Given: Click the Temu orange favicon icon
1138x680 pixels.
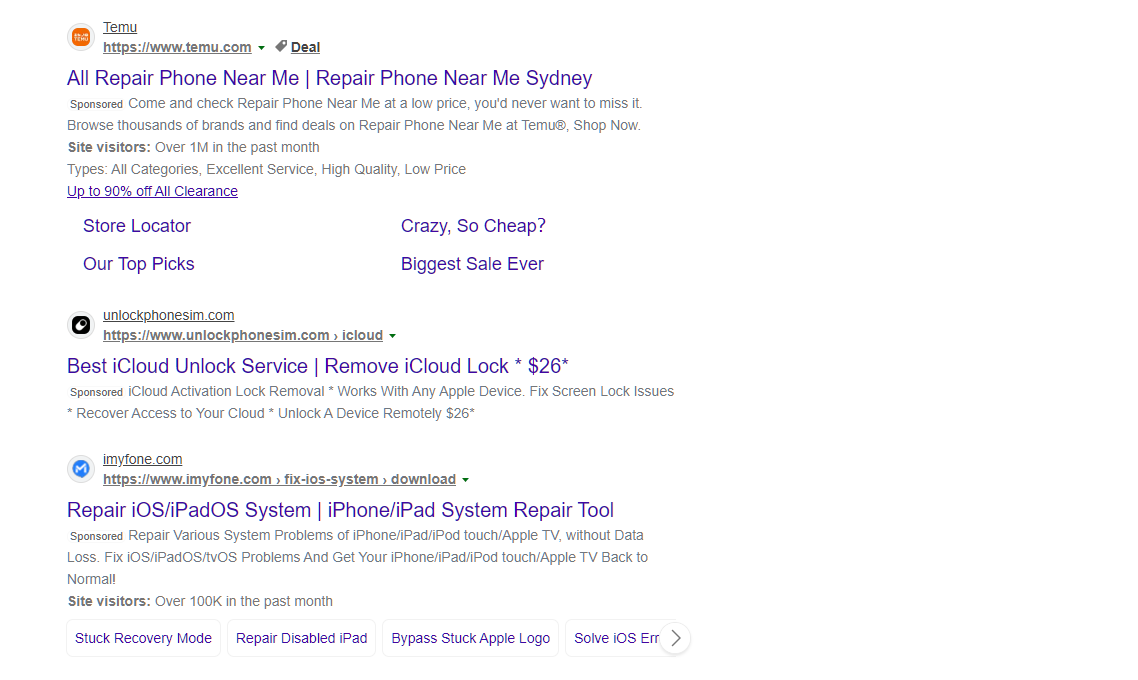Looking at the screenshot, I should pos(81,37).
